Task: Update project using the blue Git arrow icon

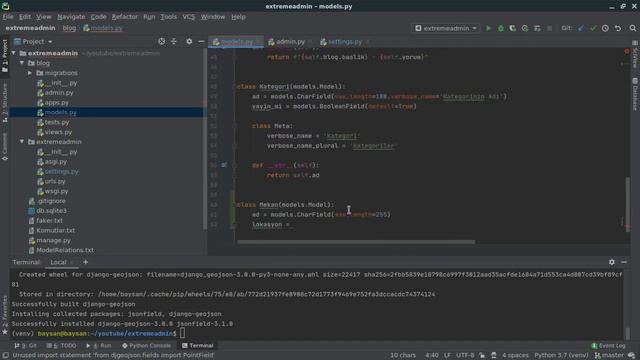Action: (x=581, y=28)
